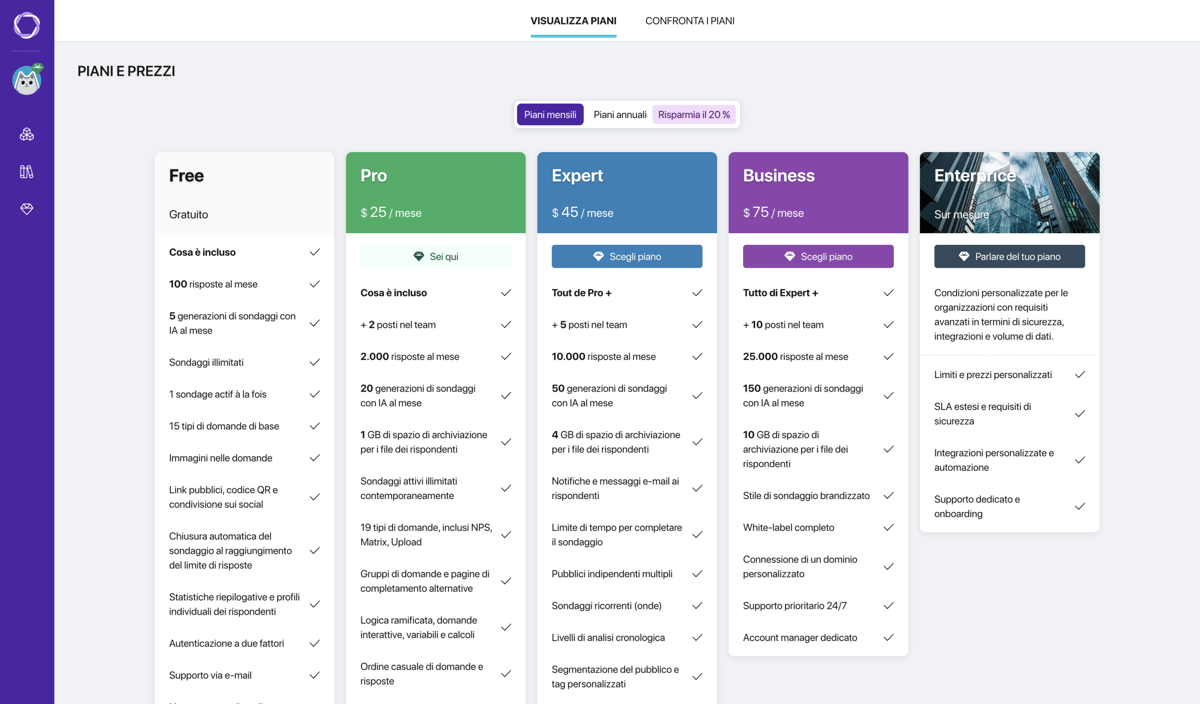Click the checkmark next to 25.000 risposte al mese
The height and width of the screenshot is (704, 1200).
888,357
